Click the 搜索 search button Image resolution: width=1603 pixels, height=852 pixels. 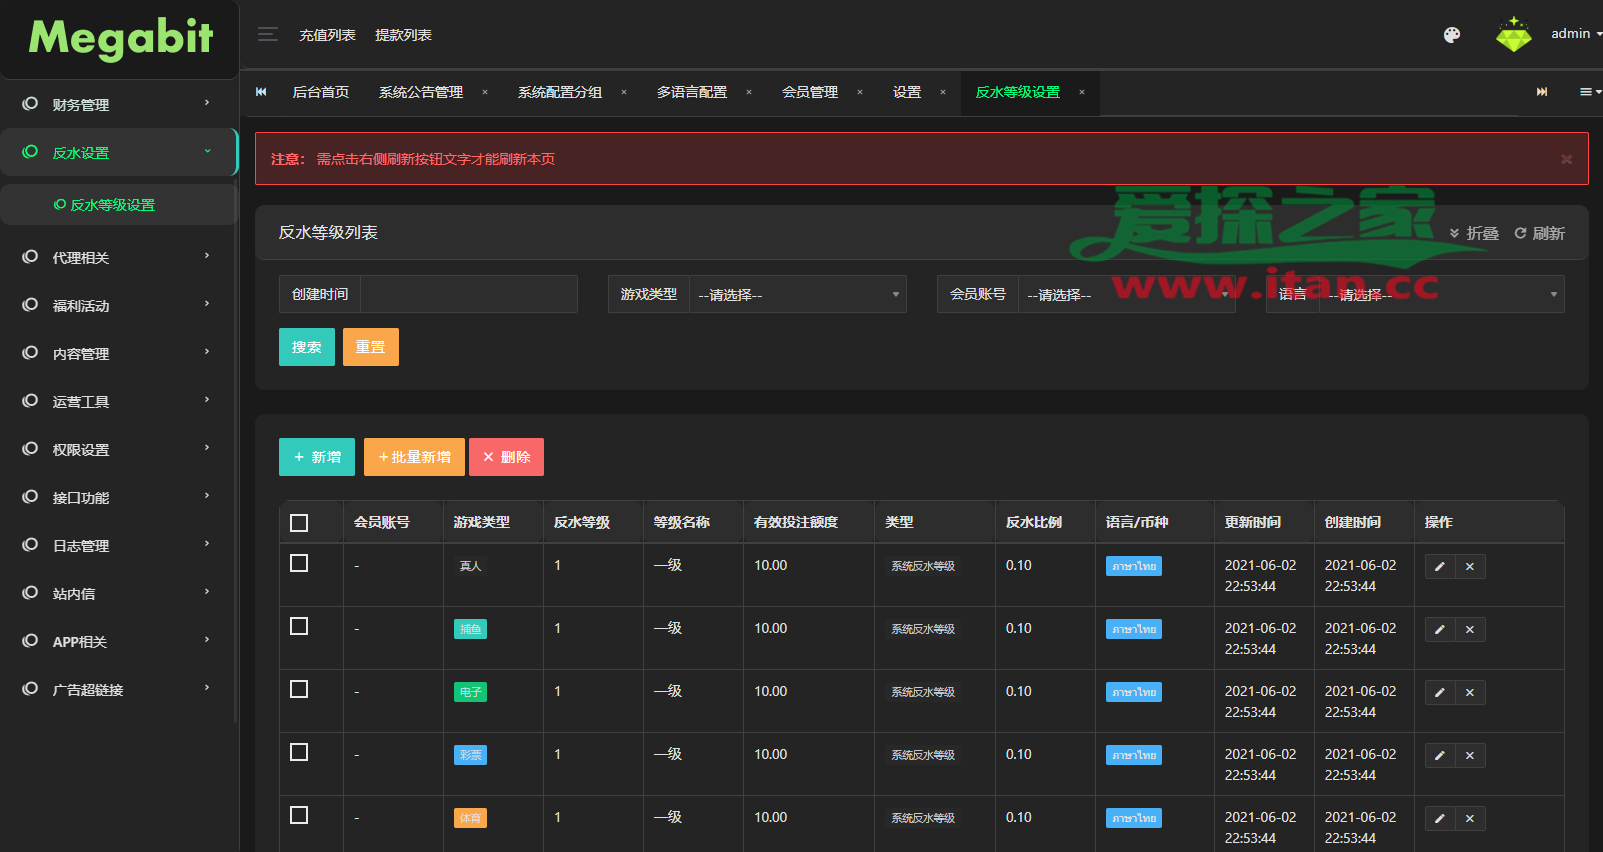pos(306,348)
